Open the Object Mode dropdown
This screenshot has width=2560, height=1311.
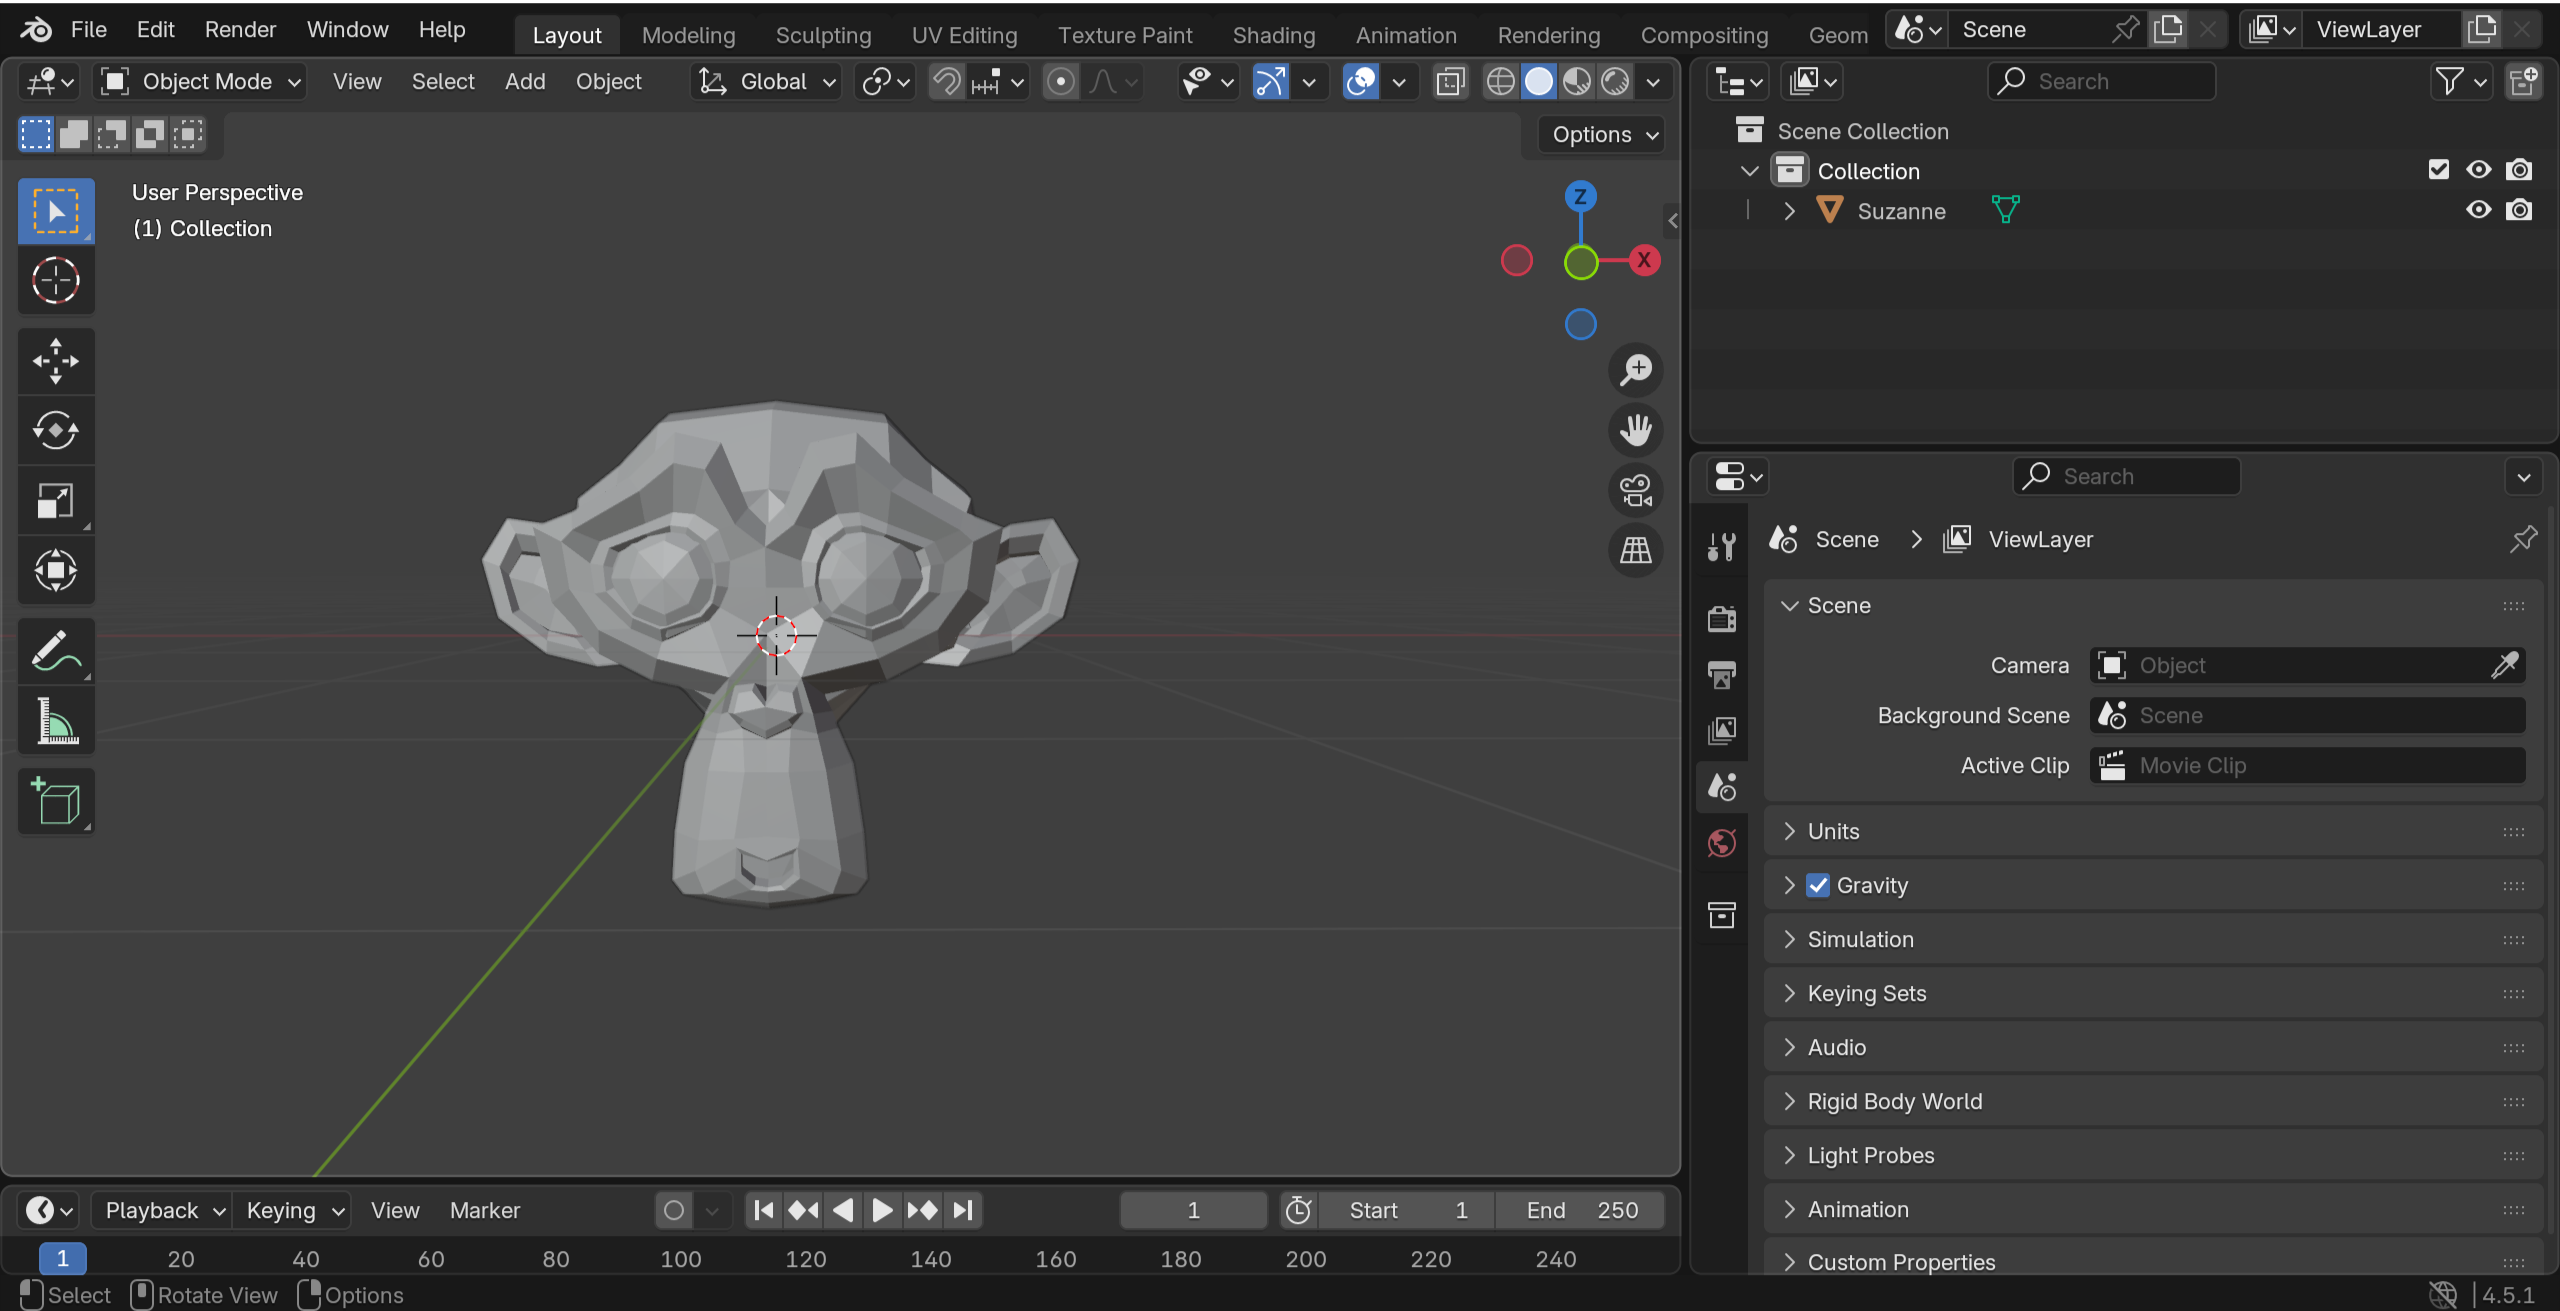click(x=201, y=82)
